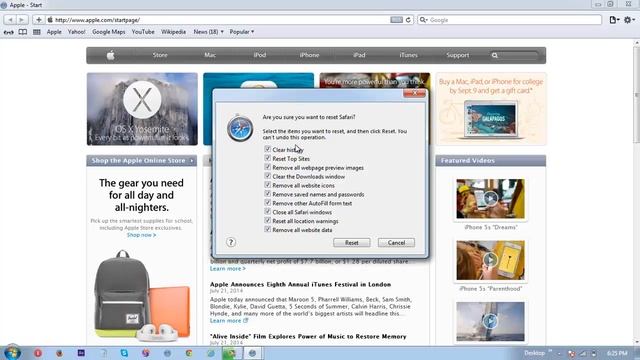Open the Wikipedia bookmark

[173, 32]
